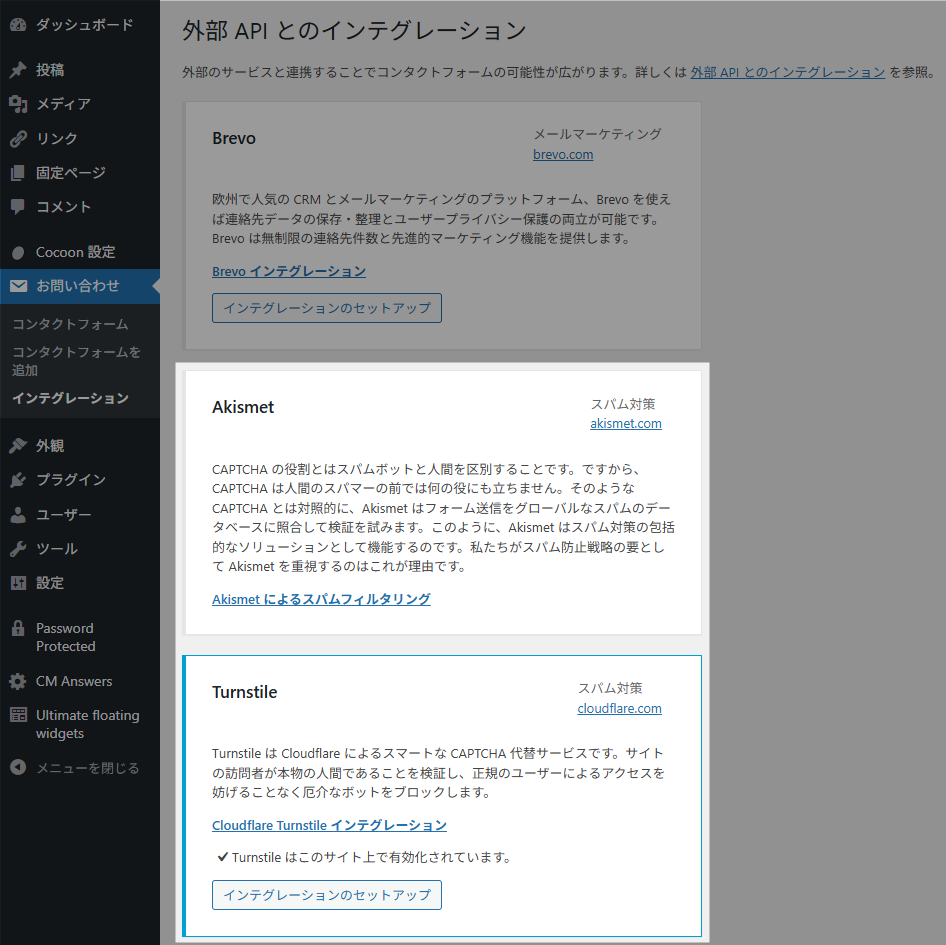The height and width of the screenshot is (945, 946).
Task: Visit the akismet.com link
Action: point(626,424)
